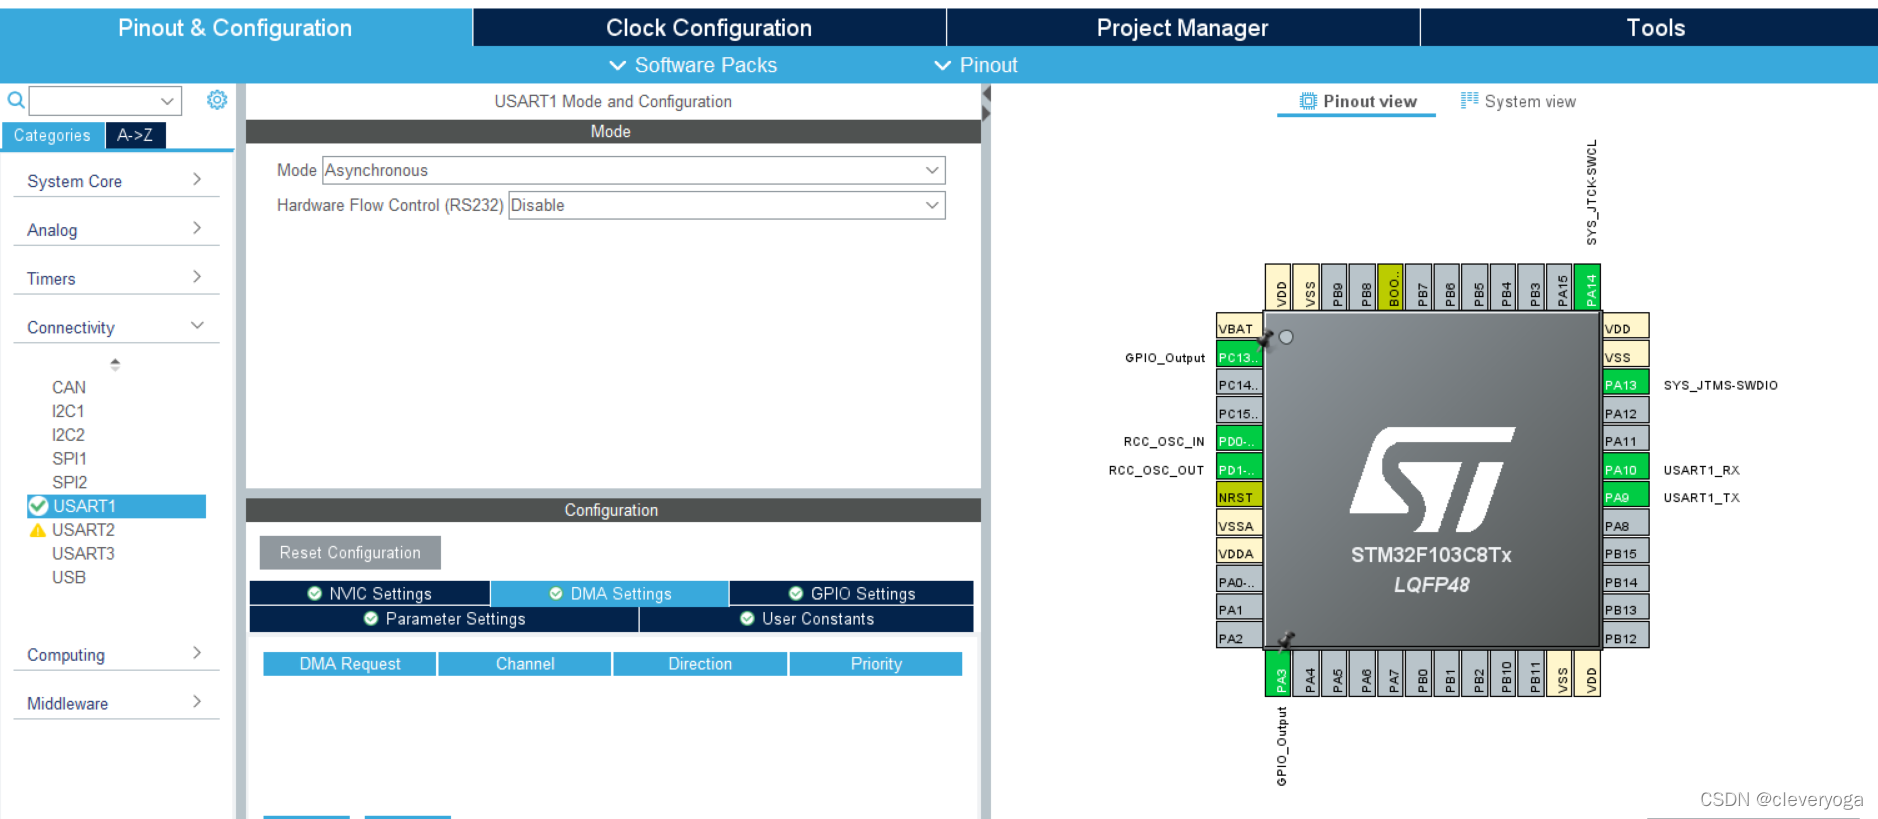Click the Parameter Settings check icon

371,618
